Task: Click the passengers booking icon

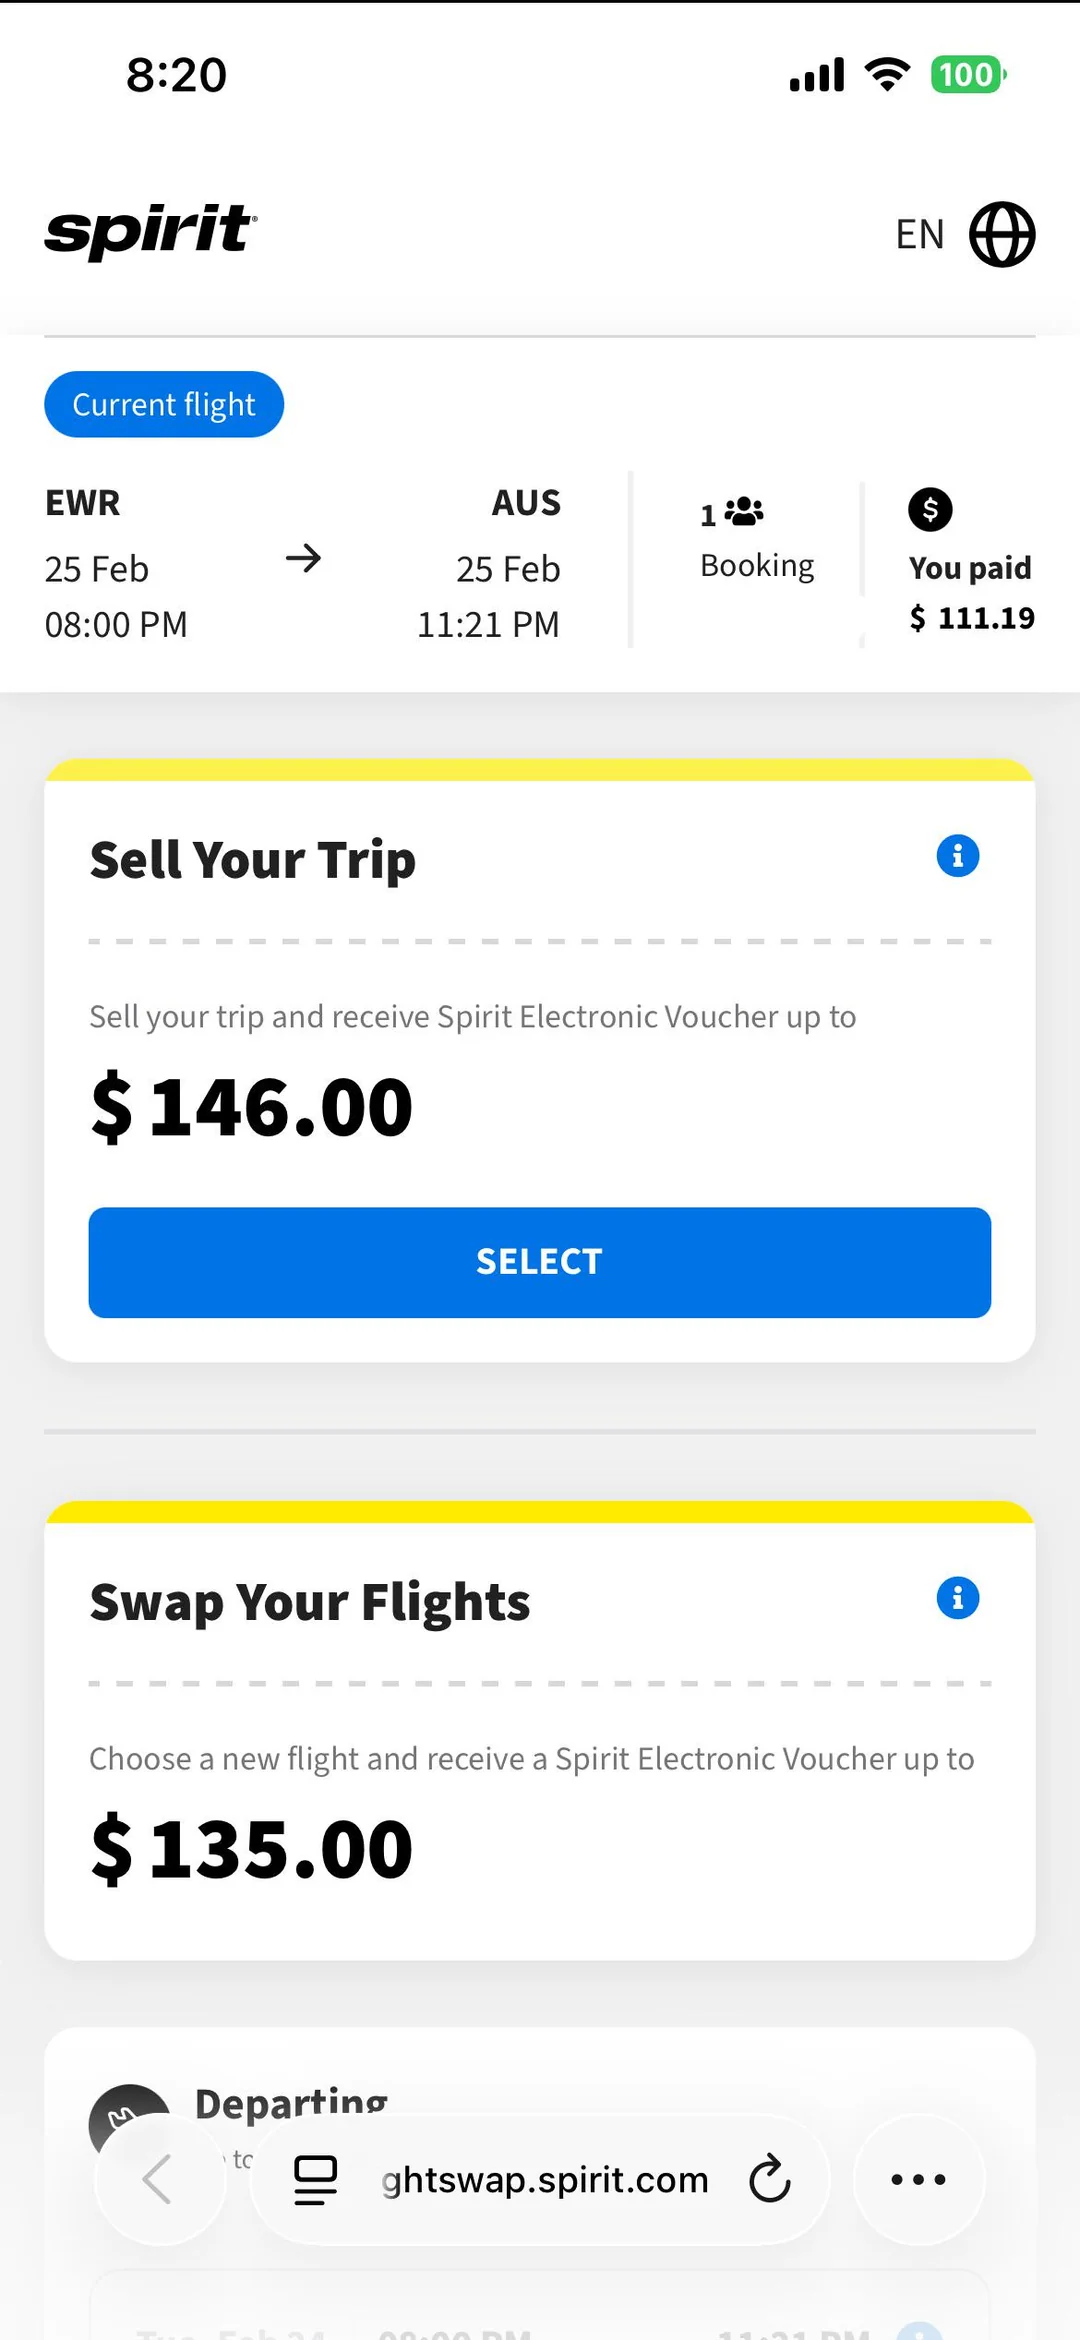Action: pos(743,512)
